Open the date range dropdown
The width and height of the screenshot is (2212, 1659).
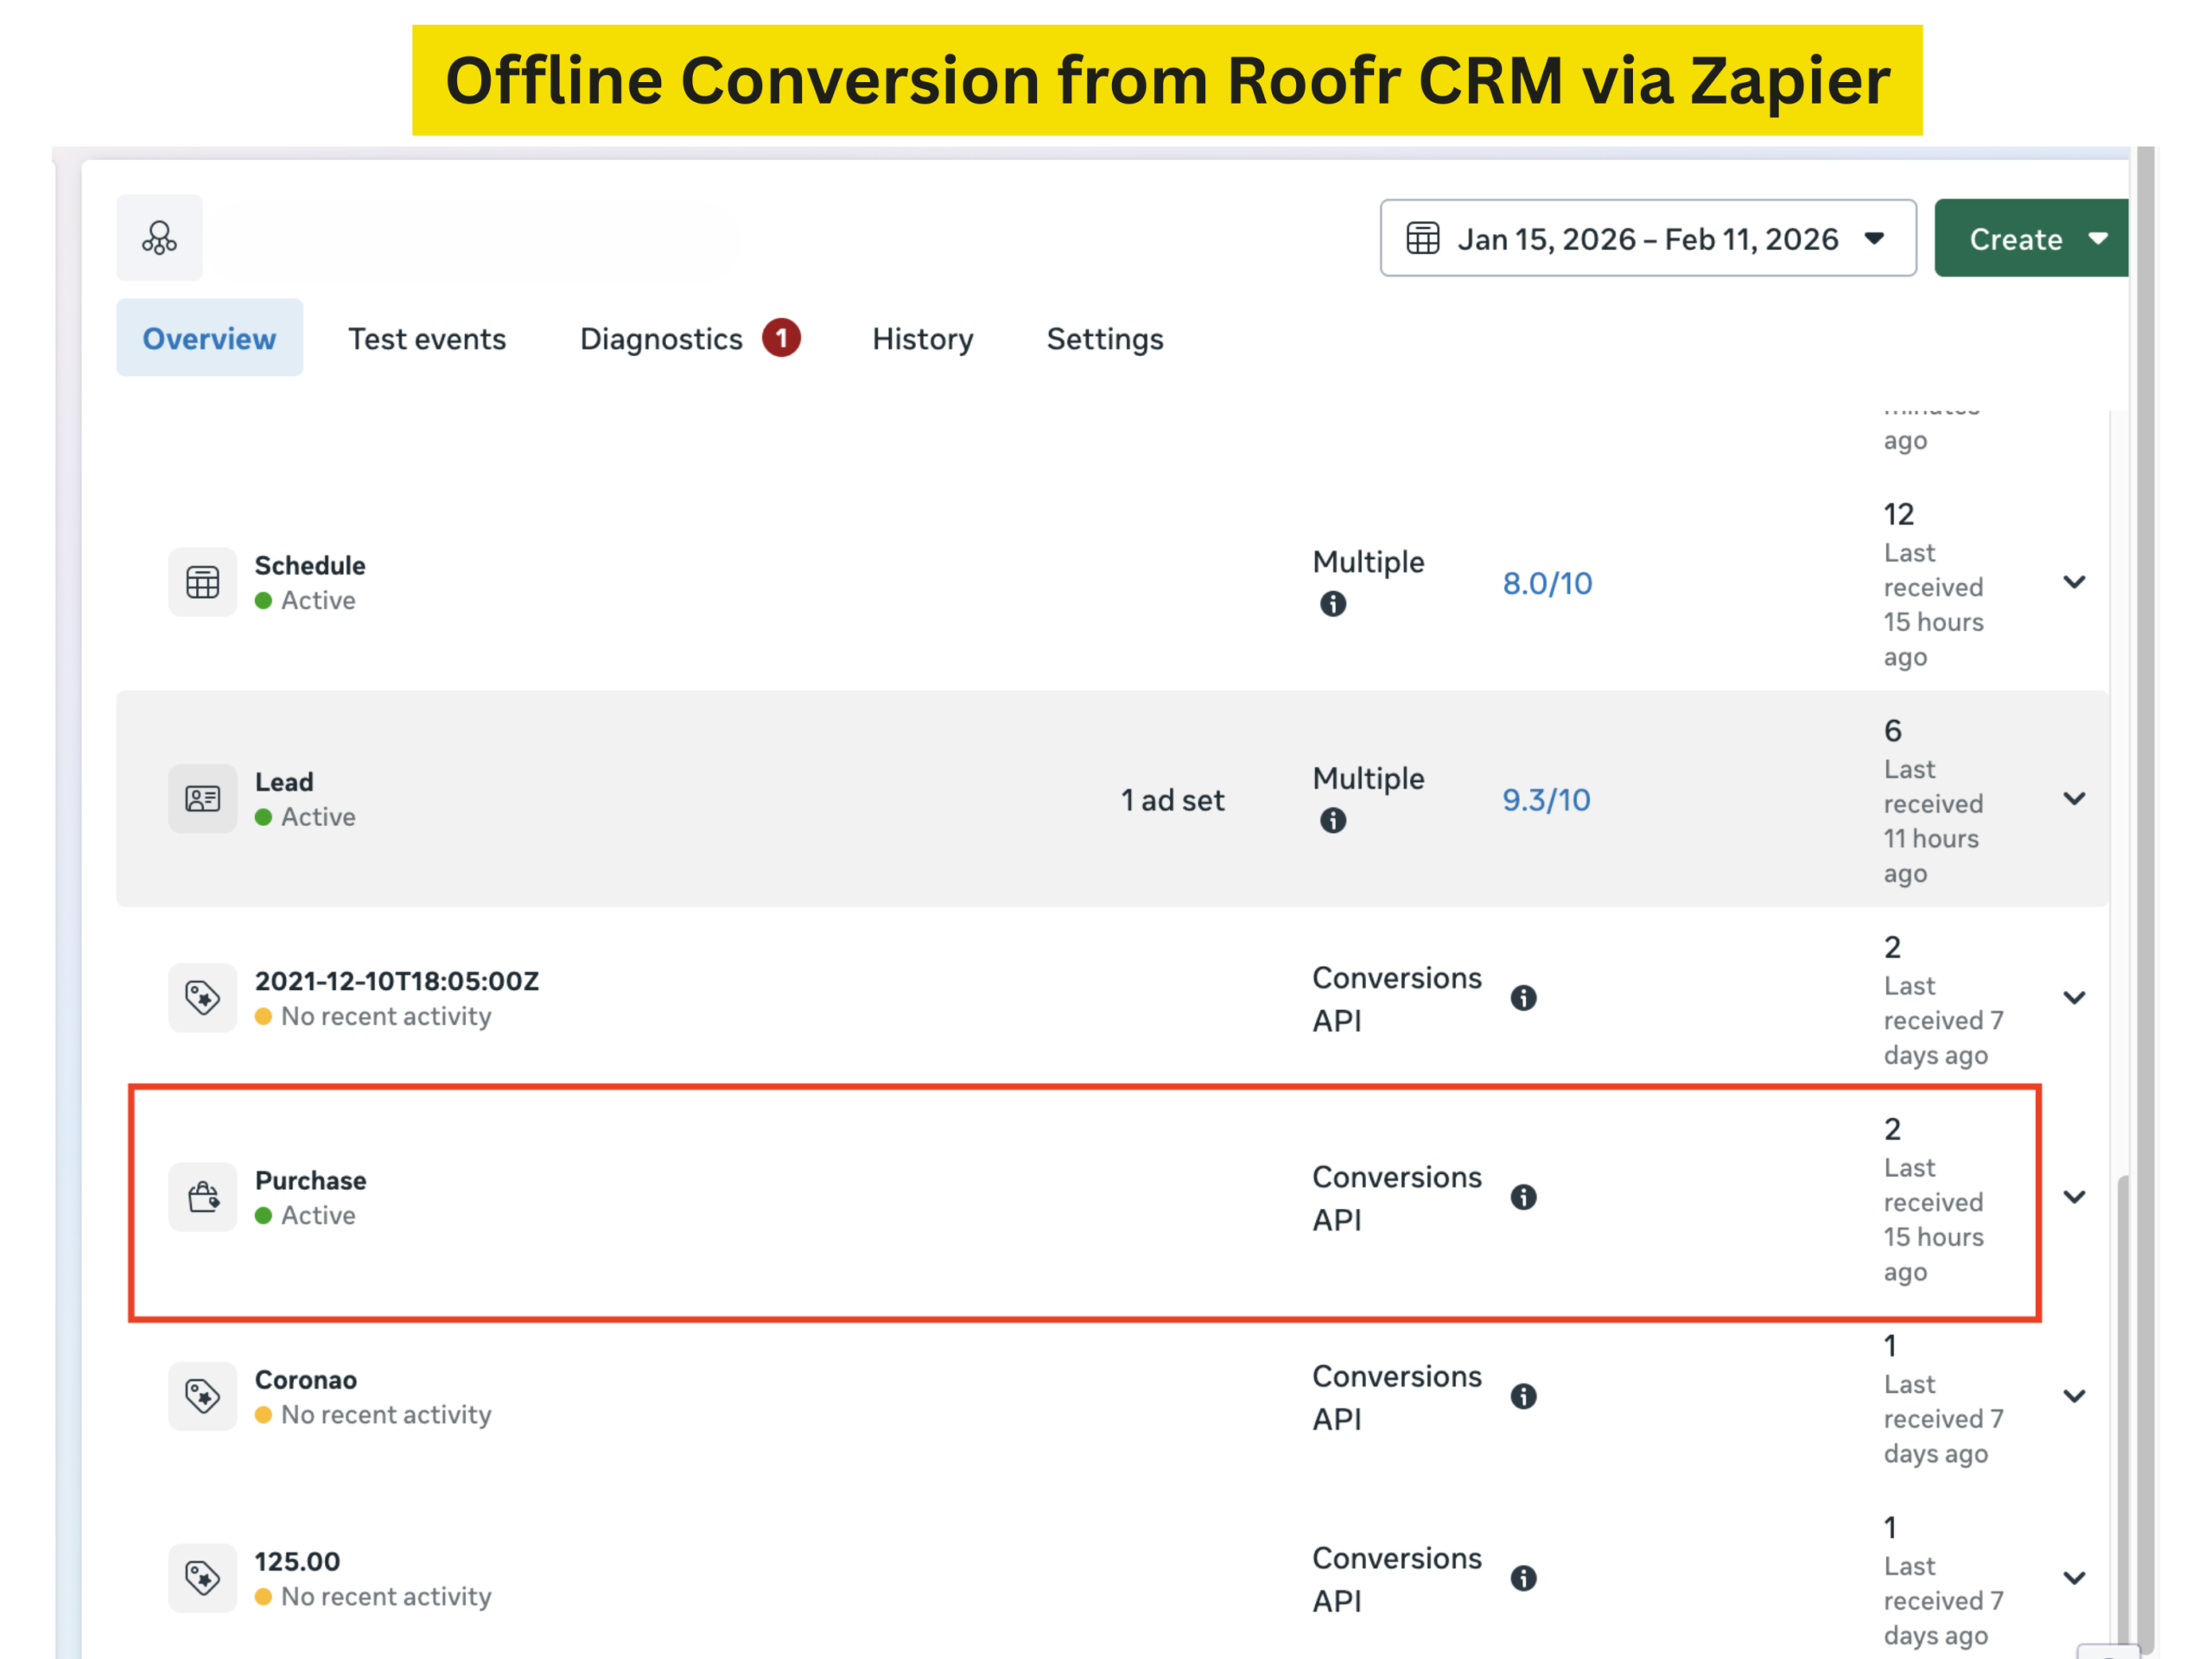tap(1647, 238)
